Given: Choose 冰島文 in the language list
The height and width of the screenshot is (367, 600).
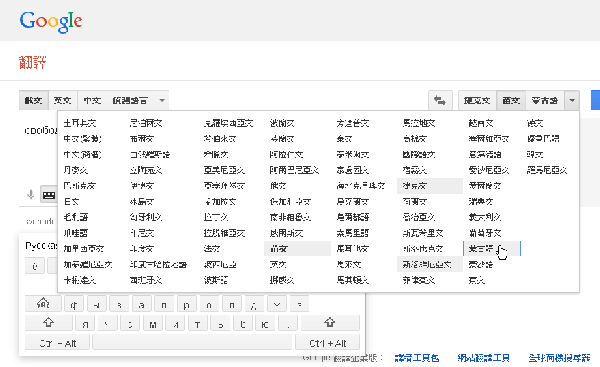Looking at the screenshot, I should [x=142, y=201].
